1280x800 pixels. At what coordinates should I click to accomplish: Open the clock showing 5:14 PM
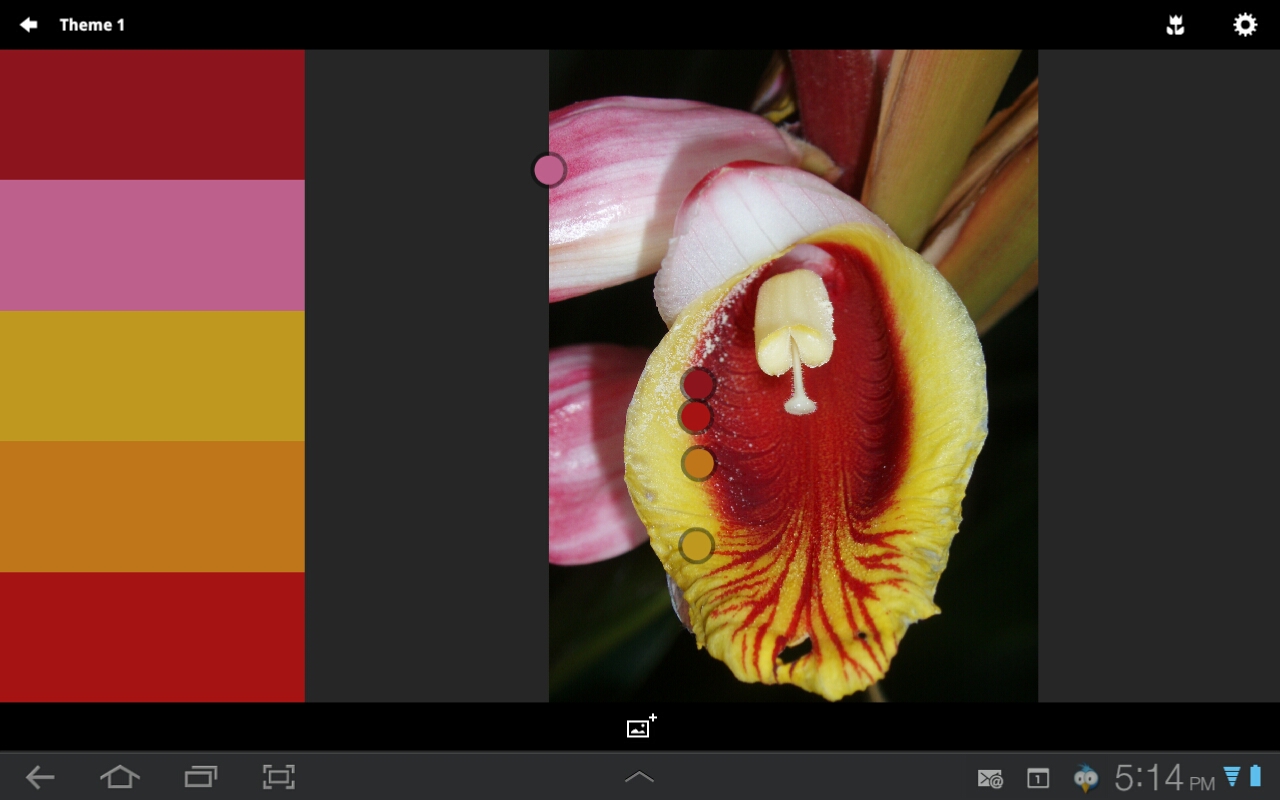tap(1164, 778)
